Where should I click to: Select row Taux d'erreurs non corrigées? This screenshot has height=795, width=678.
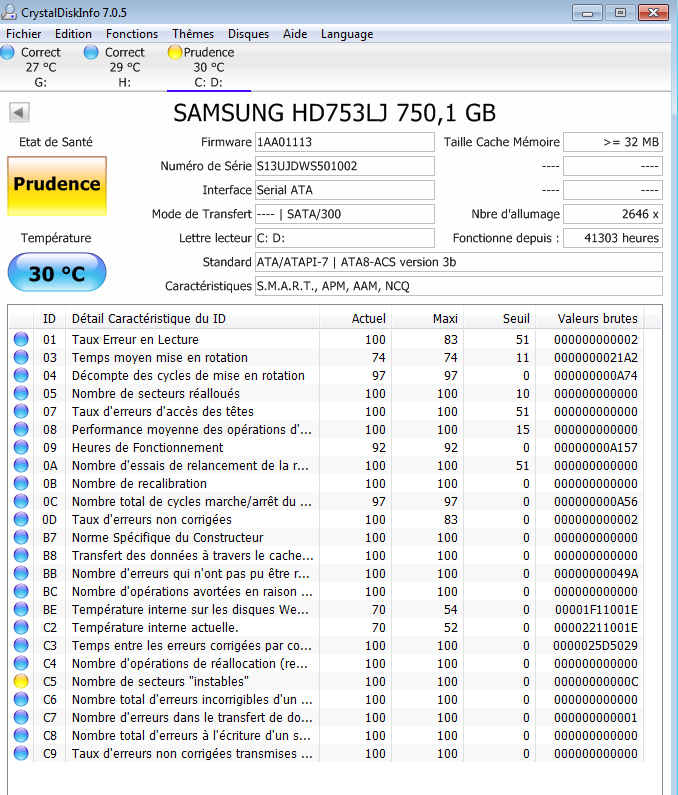pyautogui.click(x=326, y=519)
